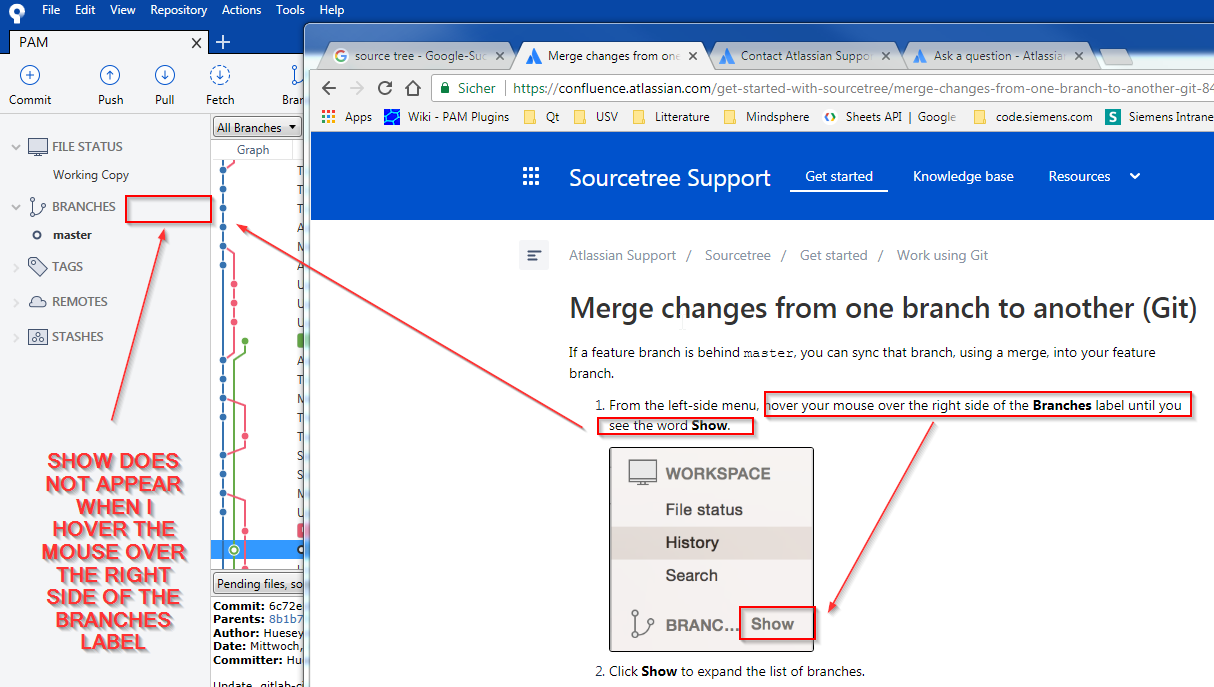Image resolution: width=1214 pixels, height=687 pixels.
Task: Open the Repository menu
Action: (x=179, y=10)
